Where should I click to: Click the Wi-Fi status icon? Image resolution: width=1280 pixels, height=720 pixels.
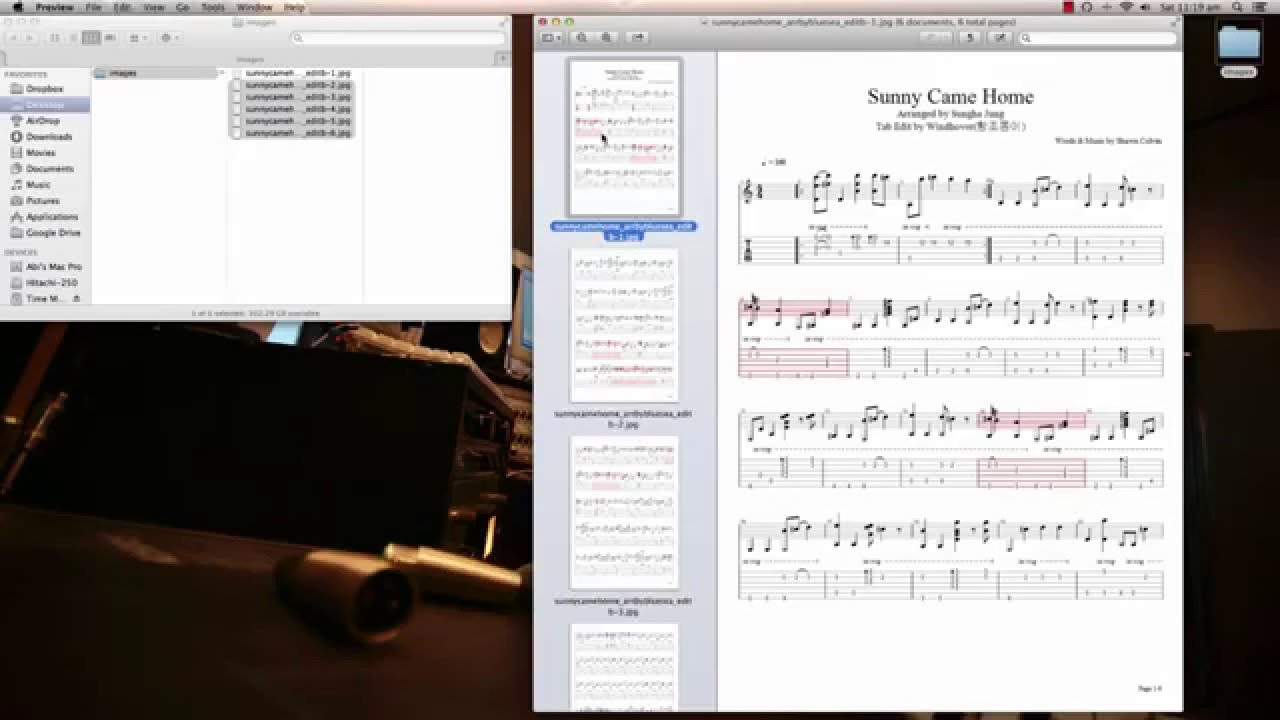pos(1127,7)
